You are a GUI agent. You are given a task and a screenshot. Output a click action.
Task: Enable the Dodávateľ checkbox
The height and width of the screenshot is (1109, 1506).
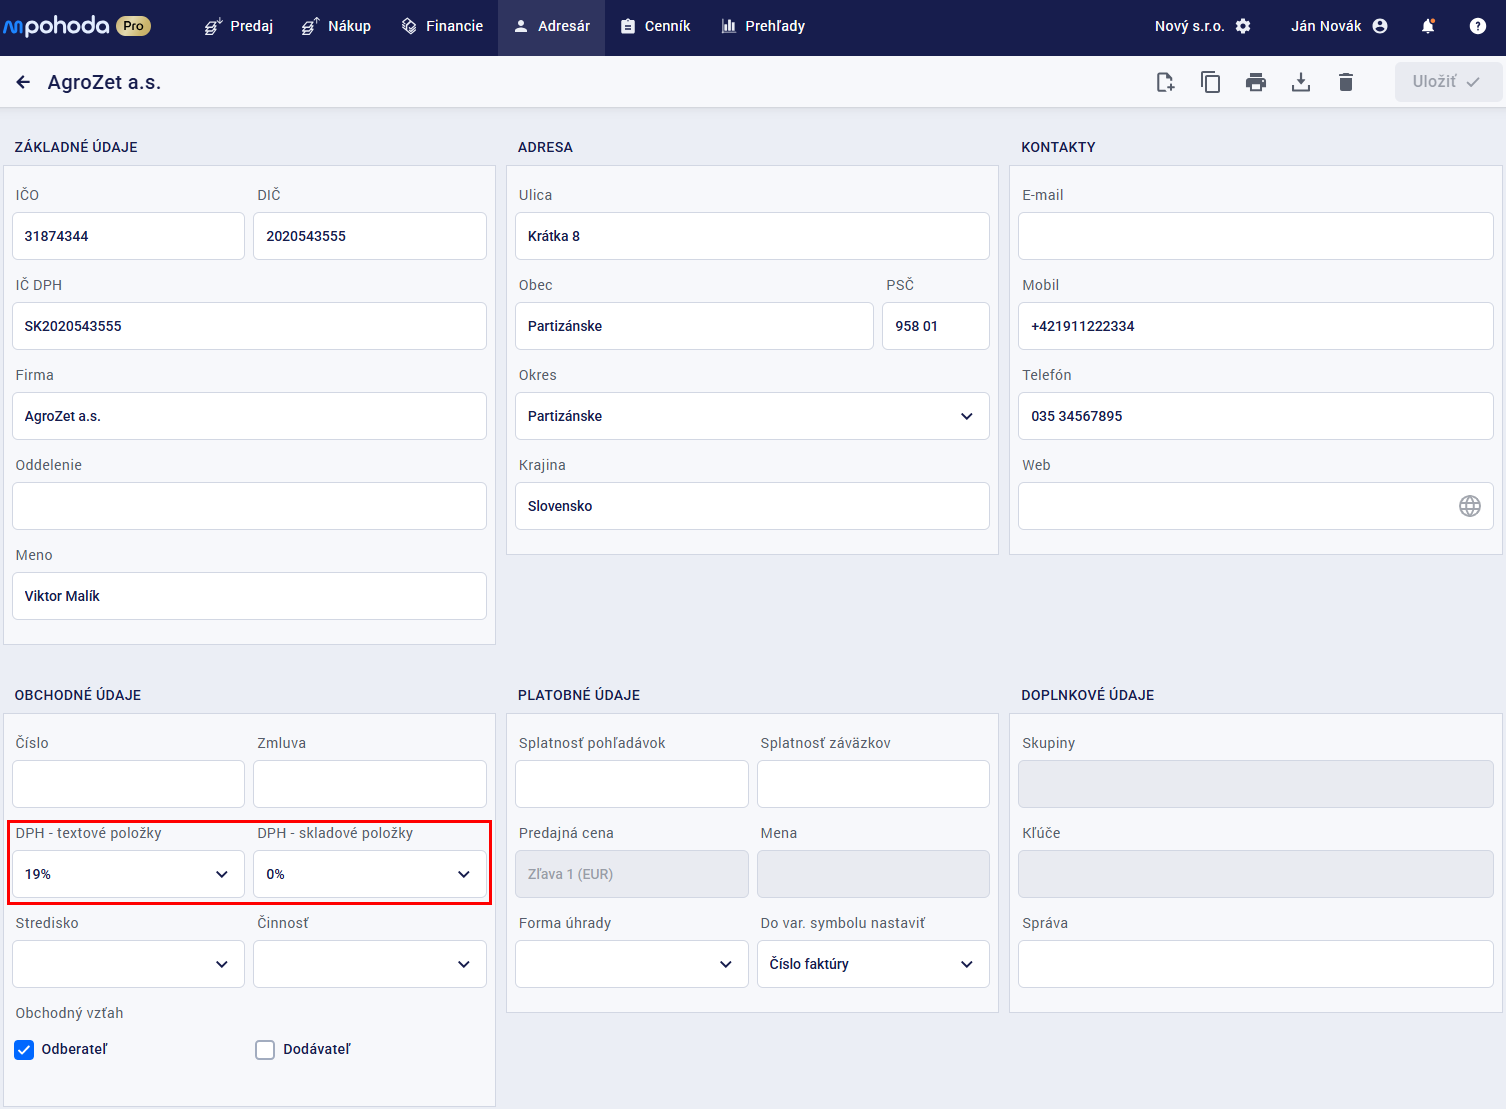point(265,1050)
